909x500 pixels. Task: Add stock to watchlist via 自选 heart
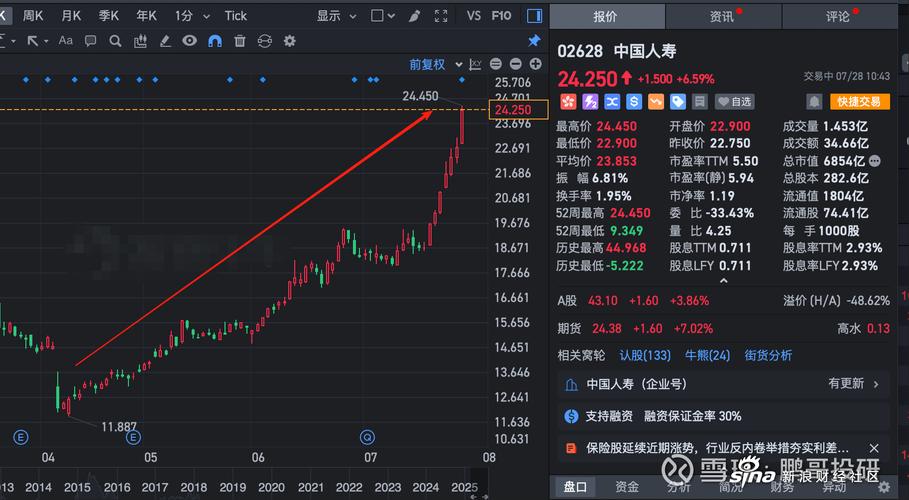click(735, 101)
